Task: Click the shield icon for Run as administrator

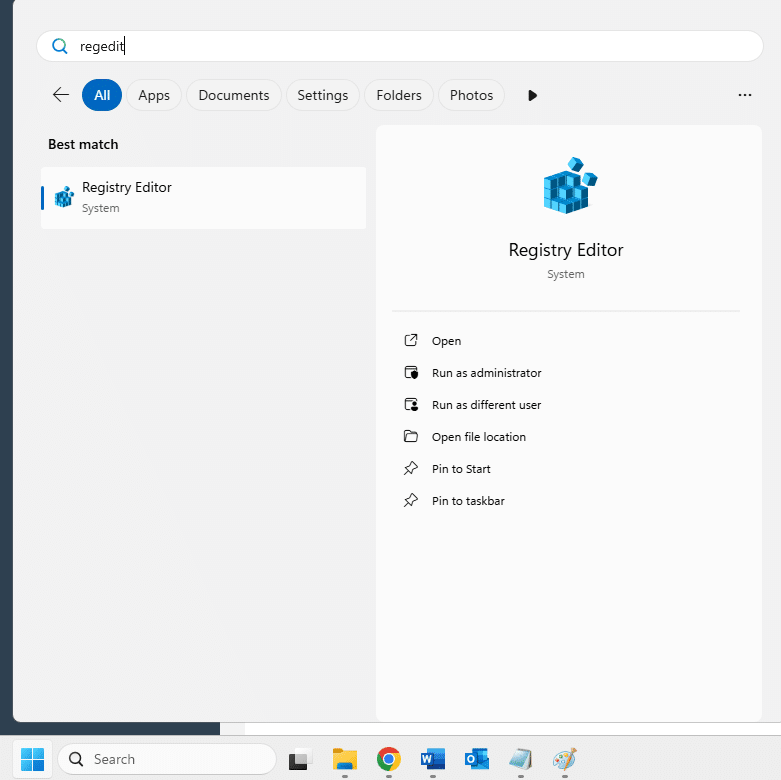Action: (x=411, y=372)
